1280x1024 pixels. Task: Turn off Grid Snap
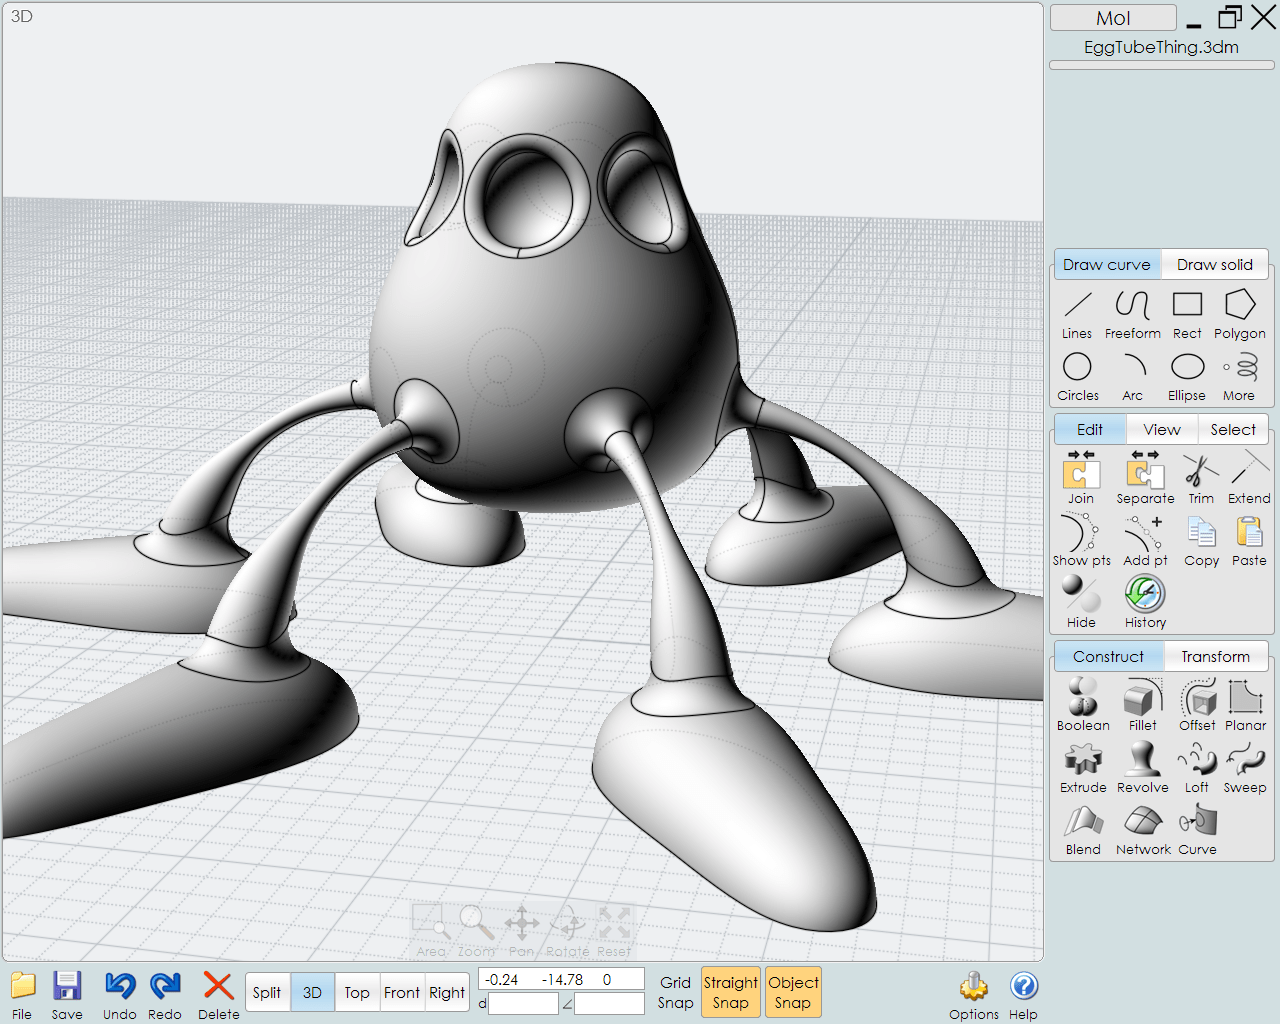(x=675, y=992)
